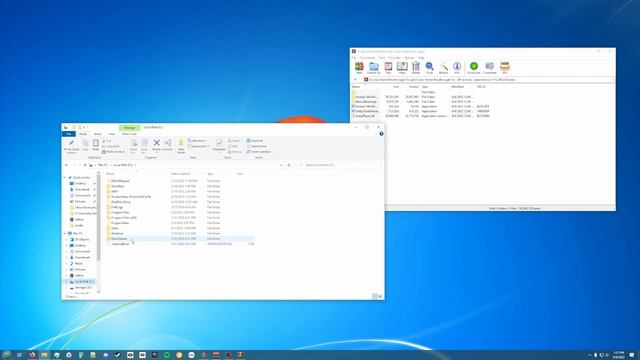Expand Local Disk (C:) tree arrow
Screen dimensions: 640x360
pos(67,282)
